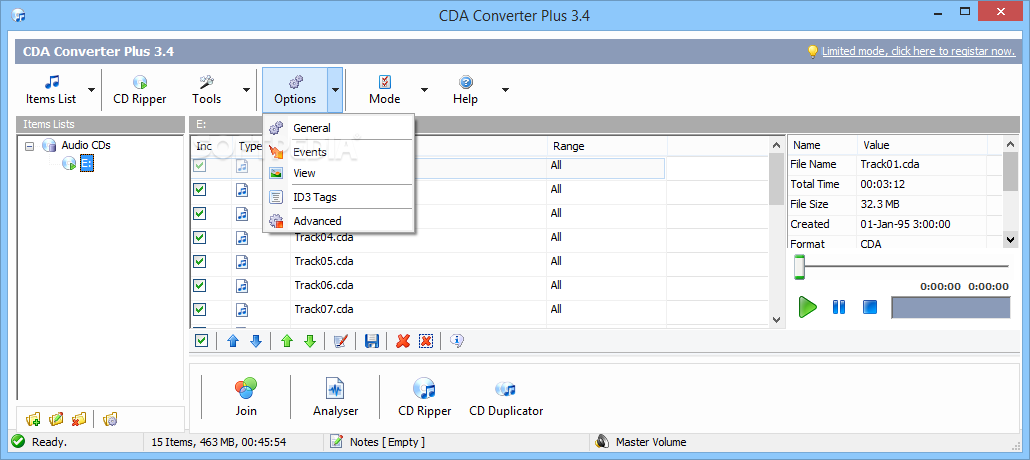Collapse the Audio CDs tree node
This screenshot has height=460, width=1030.
click(29, 146)
